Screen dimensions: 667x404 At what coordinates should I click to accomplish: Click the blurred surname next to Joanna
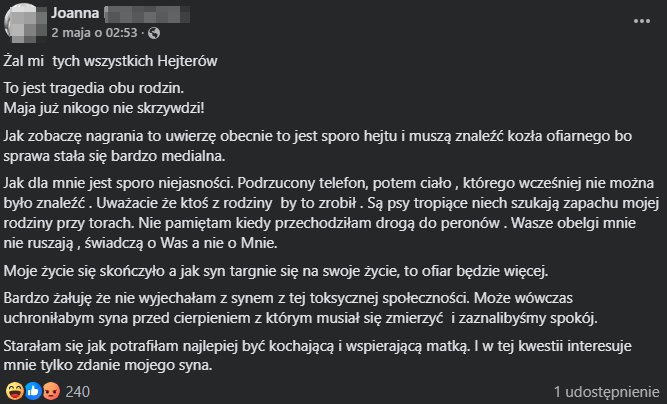[x=147, y=14]
